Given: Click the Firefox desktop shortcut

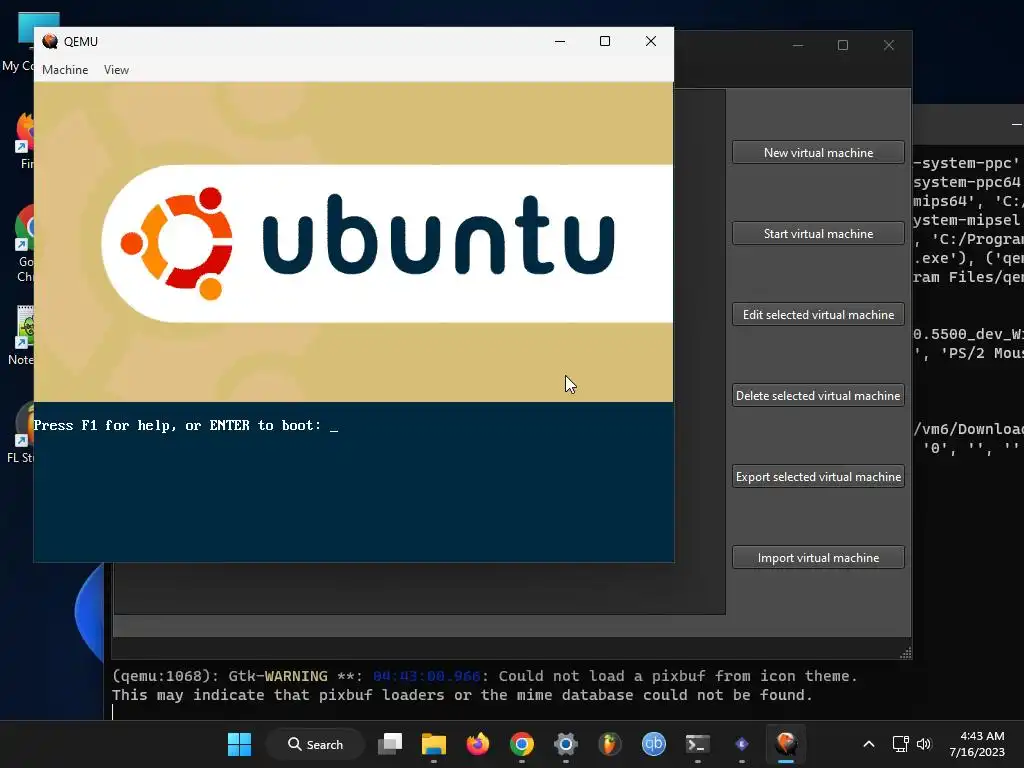Looking at the screenshot, I should (x=25, y=140).
